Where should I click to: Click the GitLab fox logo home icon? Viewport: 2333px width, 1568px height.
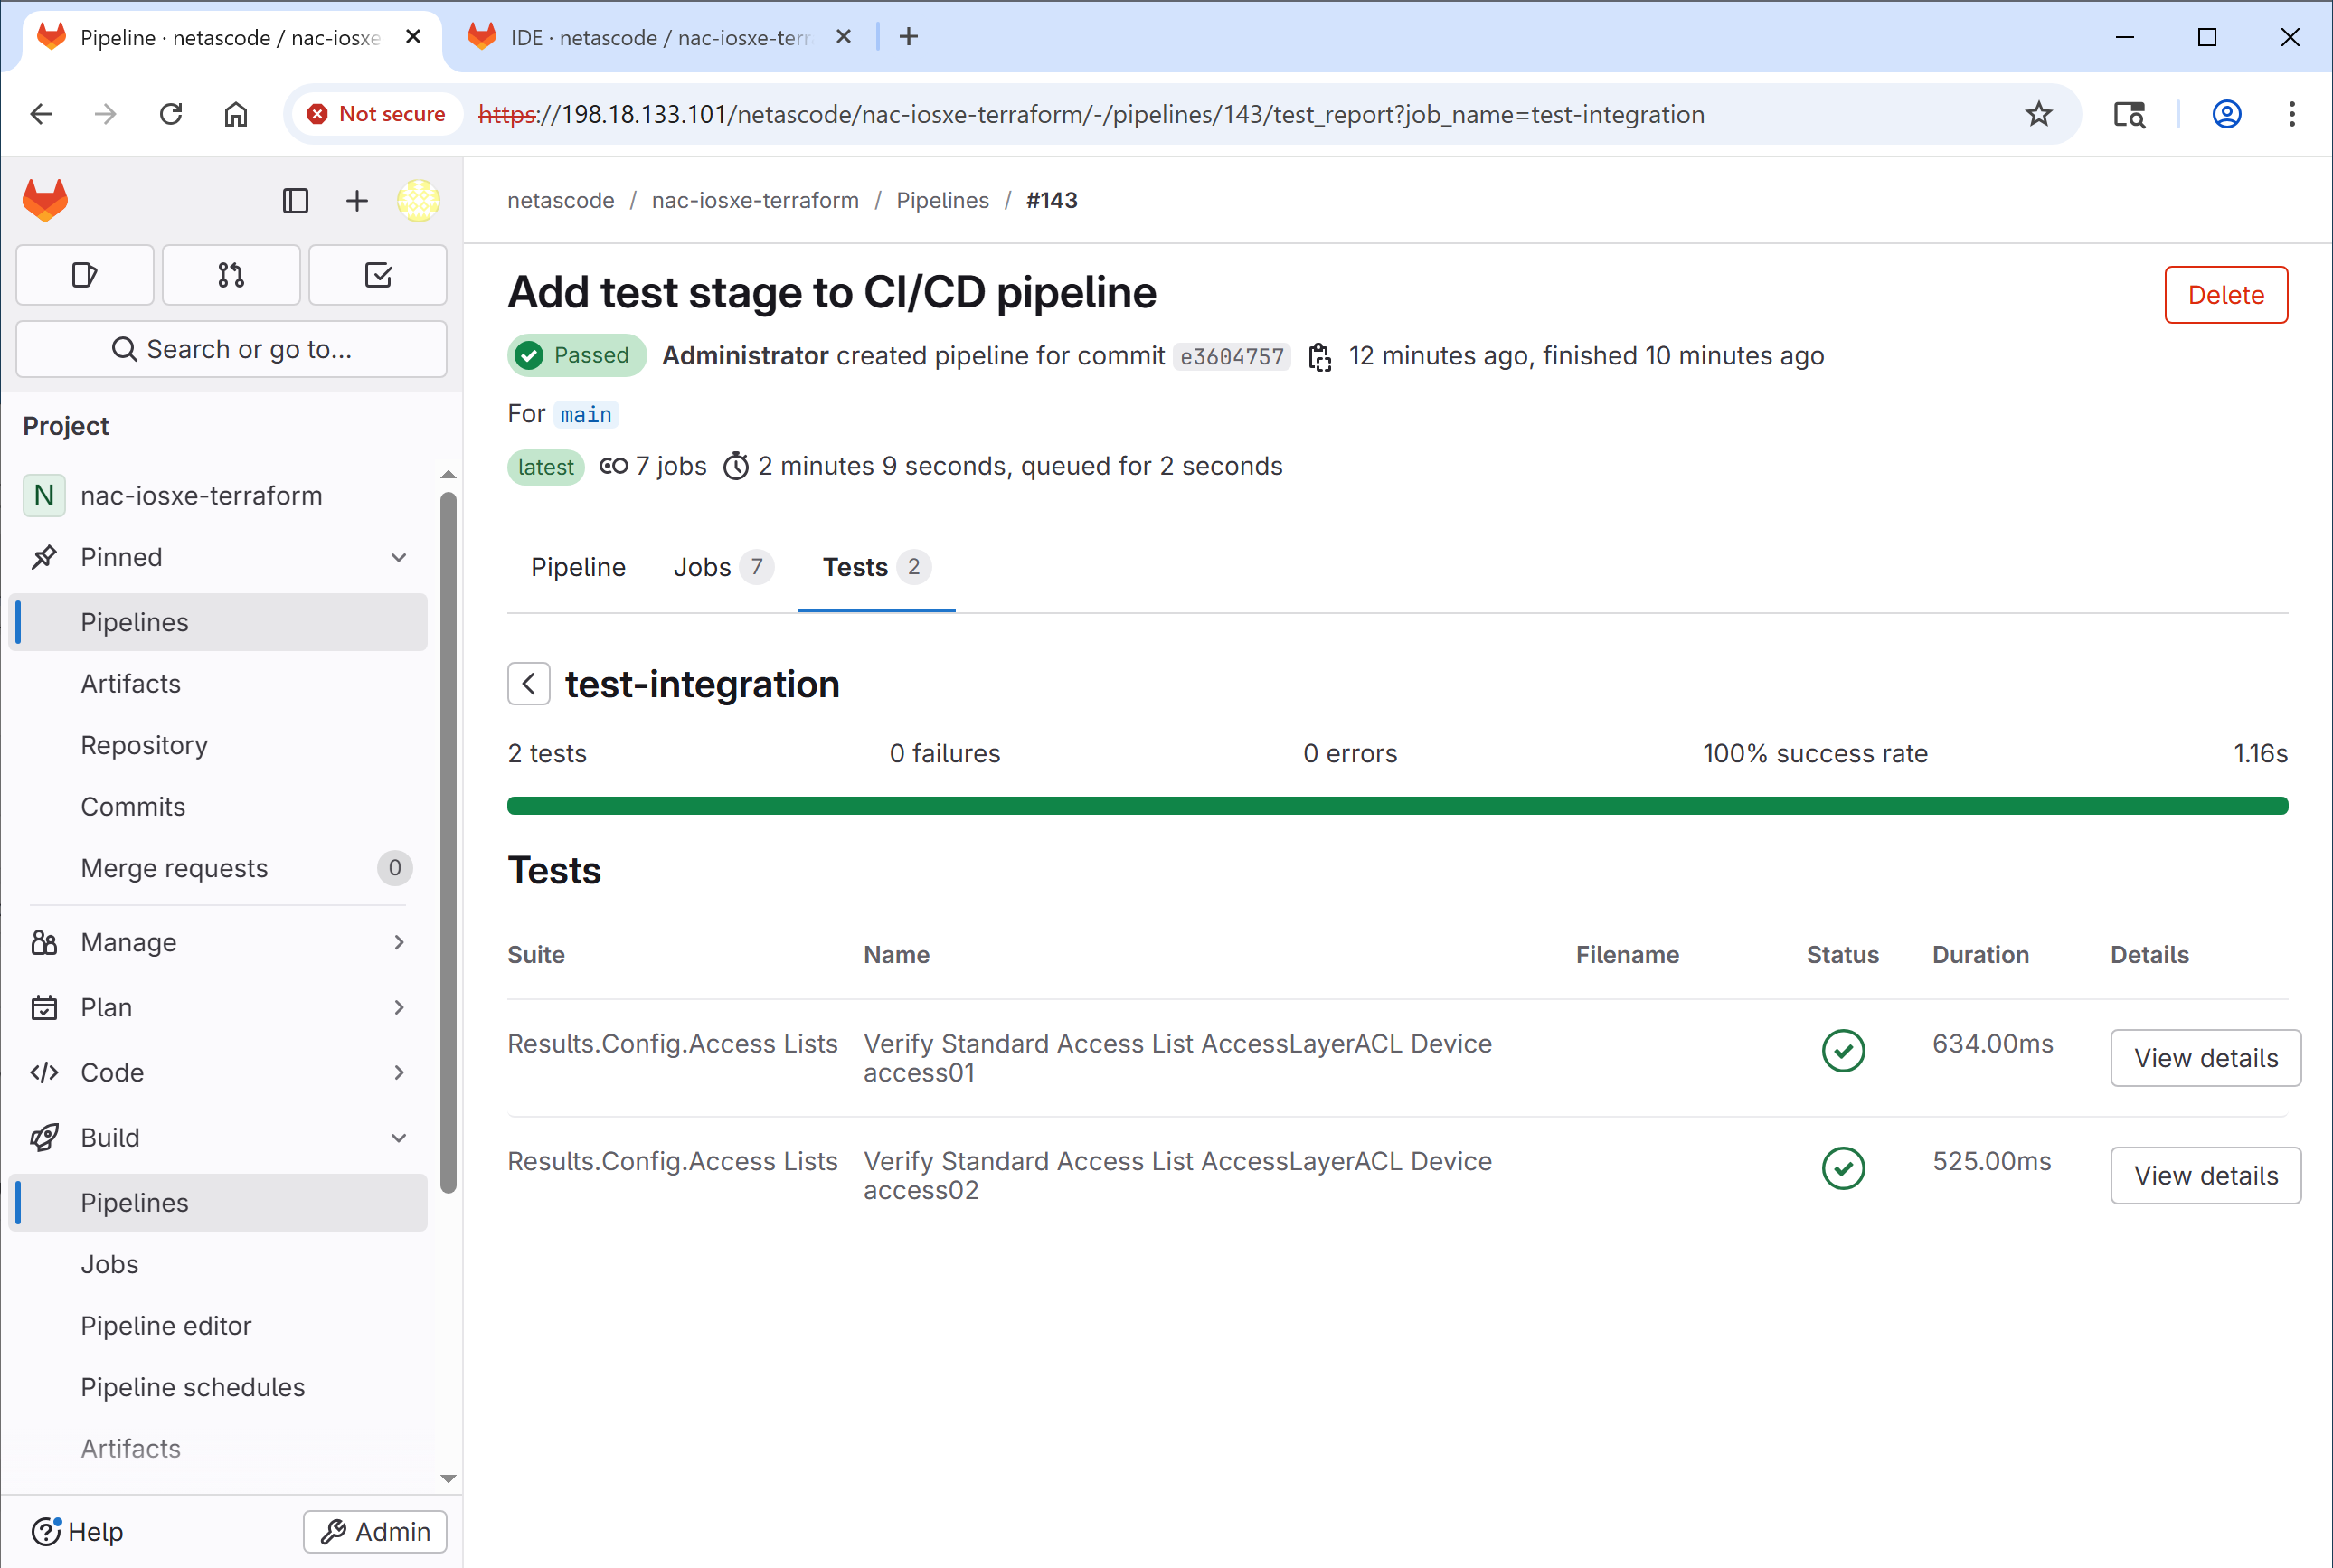coord(45,200)
